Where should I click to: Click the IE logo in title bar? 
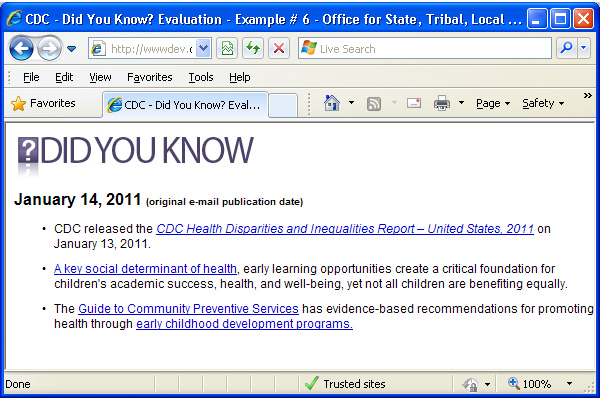pos(14,18)
